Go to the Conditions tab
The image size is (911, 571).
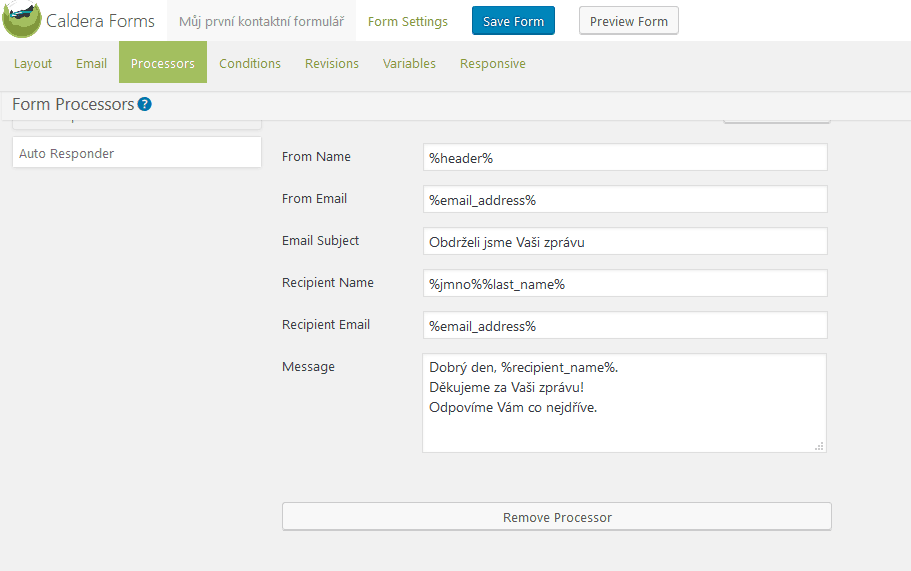click(250, 63)
